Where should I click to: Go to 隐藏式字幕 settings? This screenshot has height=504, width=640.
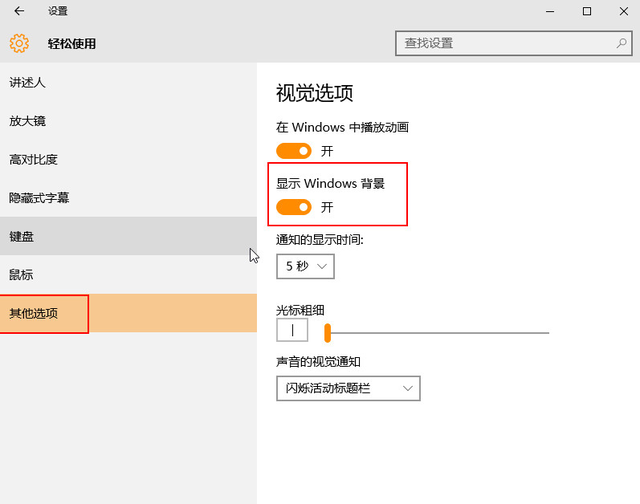click(40, 198)
